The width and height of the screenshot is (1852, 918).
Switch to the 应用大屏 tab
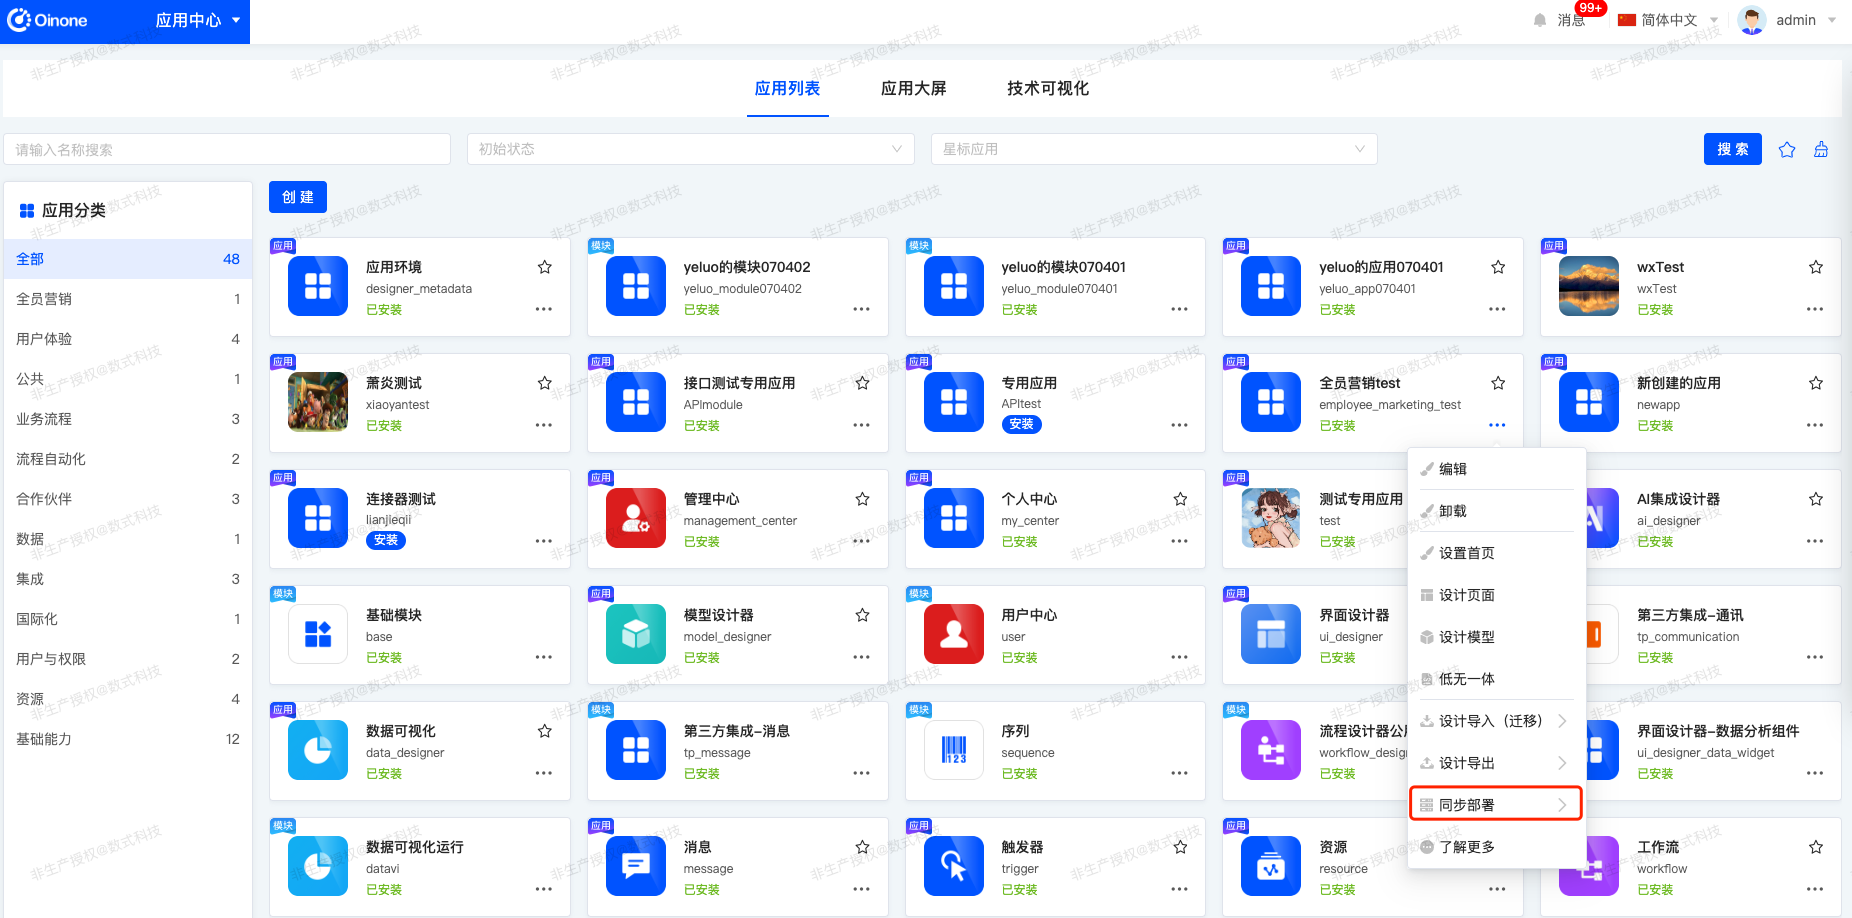tap(913, 88)
